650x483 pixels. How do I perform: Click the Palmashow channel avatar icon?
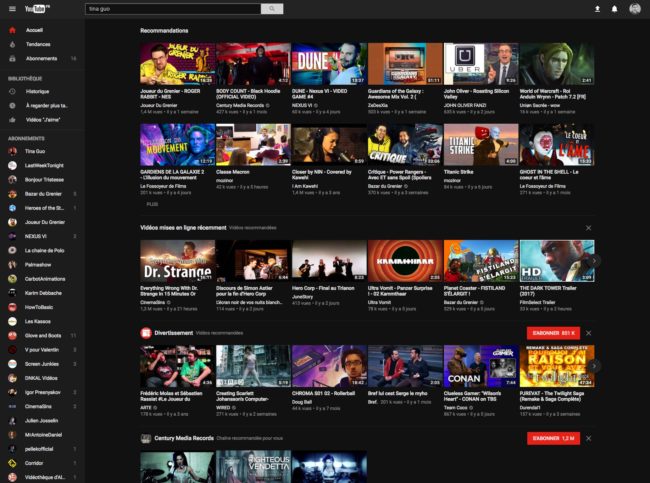pos(12,265)
